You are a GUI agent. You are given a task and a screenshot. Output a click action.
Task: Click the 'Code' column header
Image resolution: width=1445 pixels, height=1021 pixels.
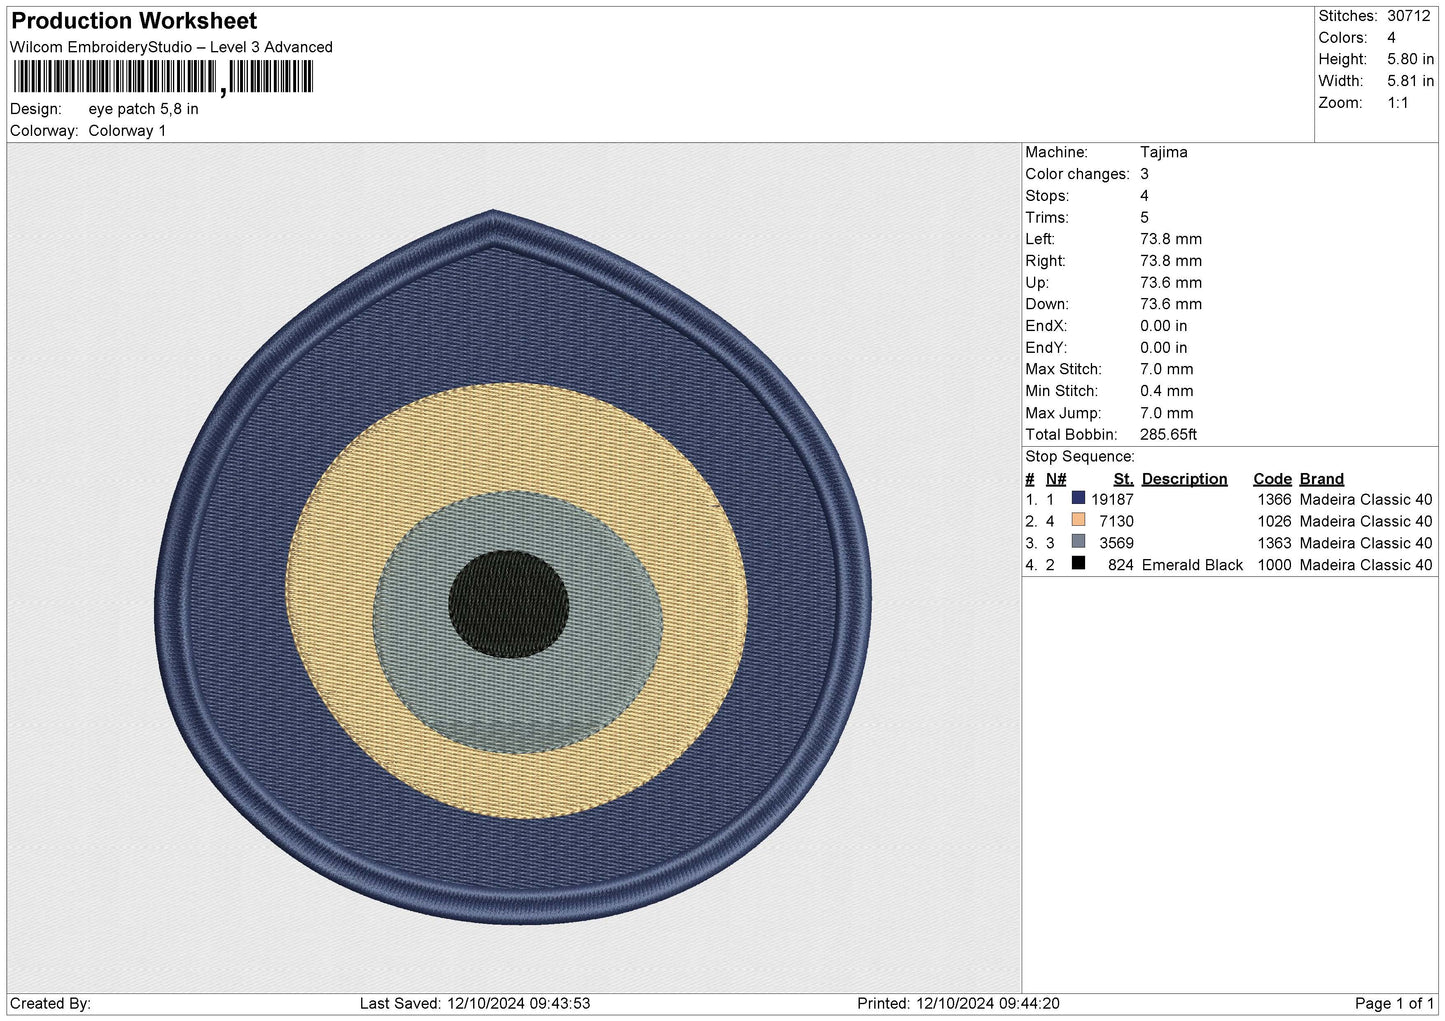tap(1272, 479)
